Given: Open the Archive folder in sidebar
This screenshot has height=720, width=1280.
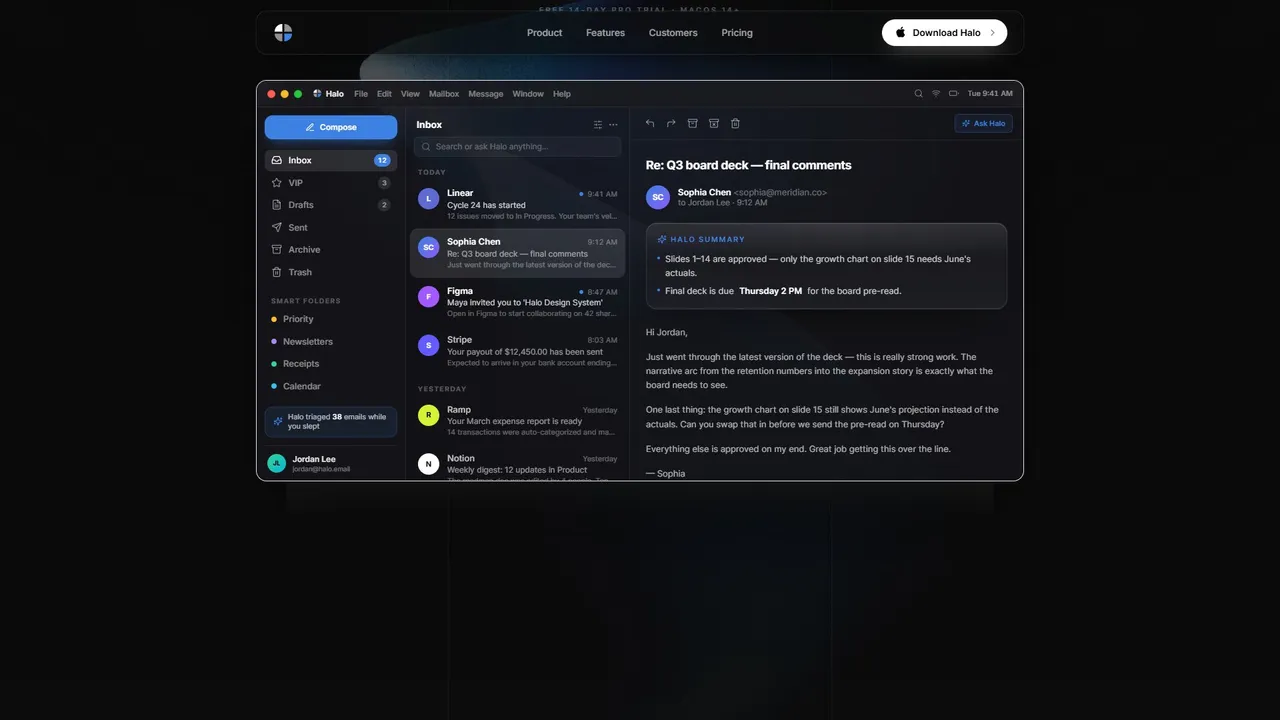Looking at the screenshot, I should pos(331,250).
